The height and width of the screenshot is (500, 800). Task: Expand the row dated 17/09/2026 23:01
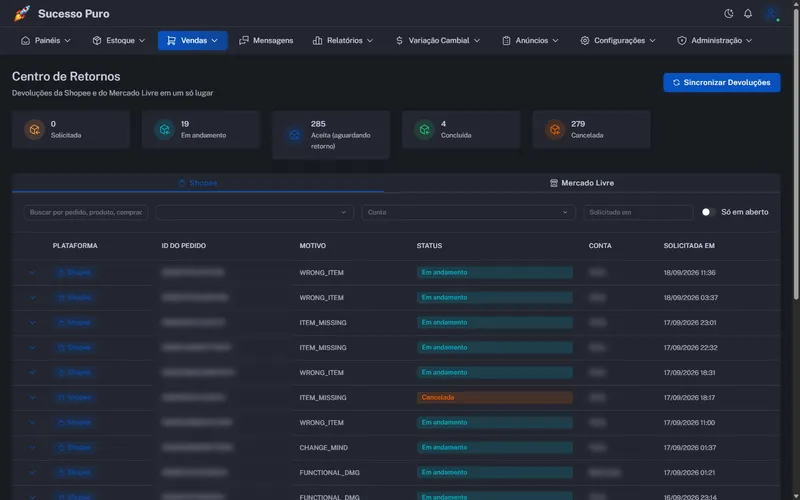[x=32, y=322]
